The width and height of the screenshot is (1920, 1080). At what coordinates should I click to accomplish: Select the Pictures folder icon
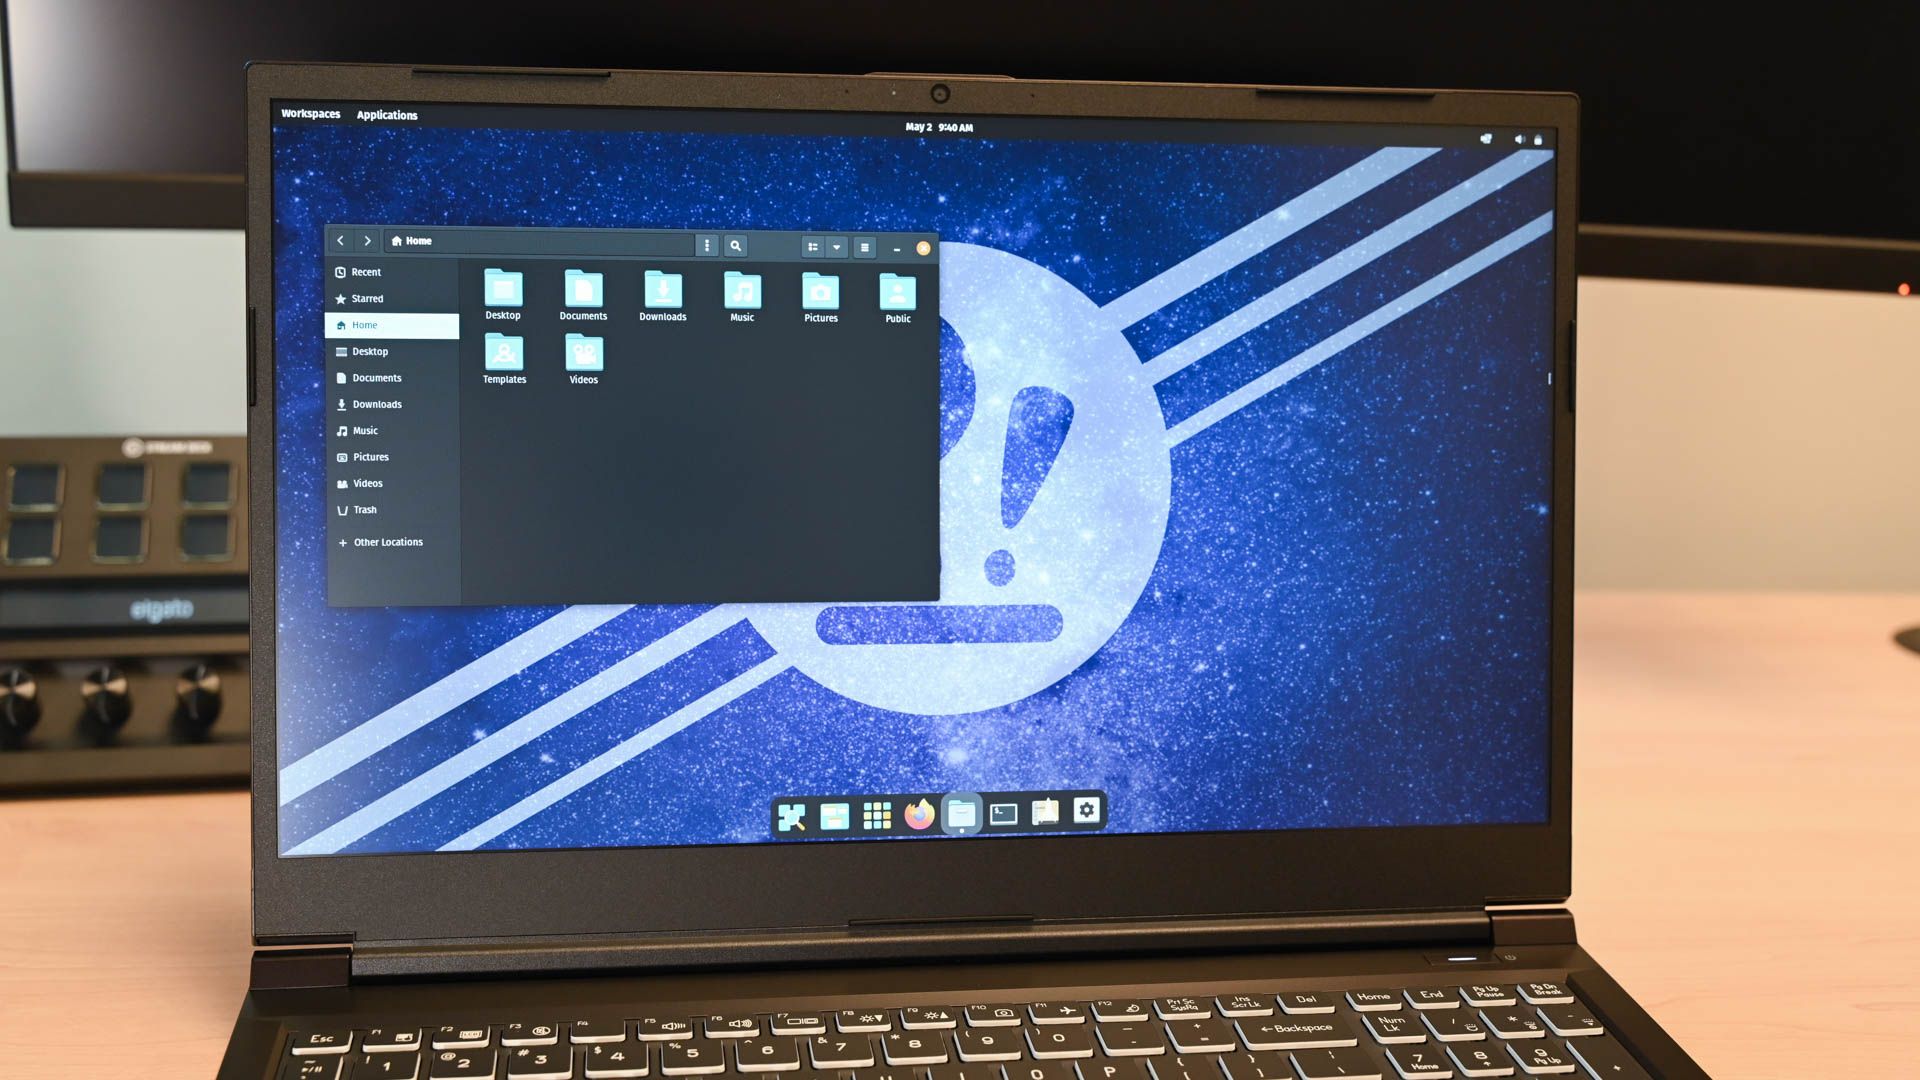pos(819,289)
